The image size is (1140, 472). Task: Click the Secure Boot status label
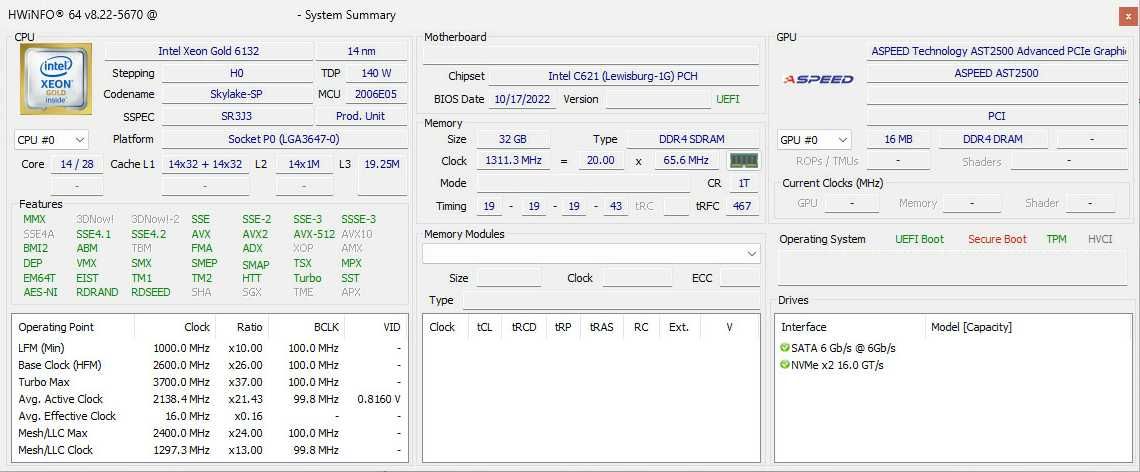click(997, 239)
